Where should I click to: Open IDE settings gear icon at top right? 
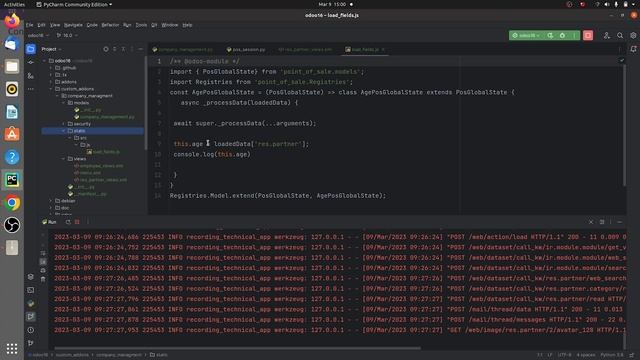tap(633, 36)
